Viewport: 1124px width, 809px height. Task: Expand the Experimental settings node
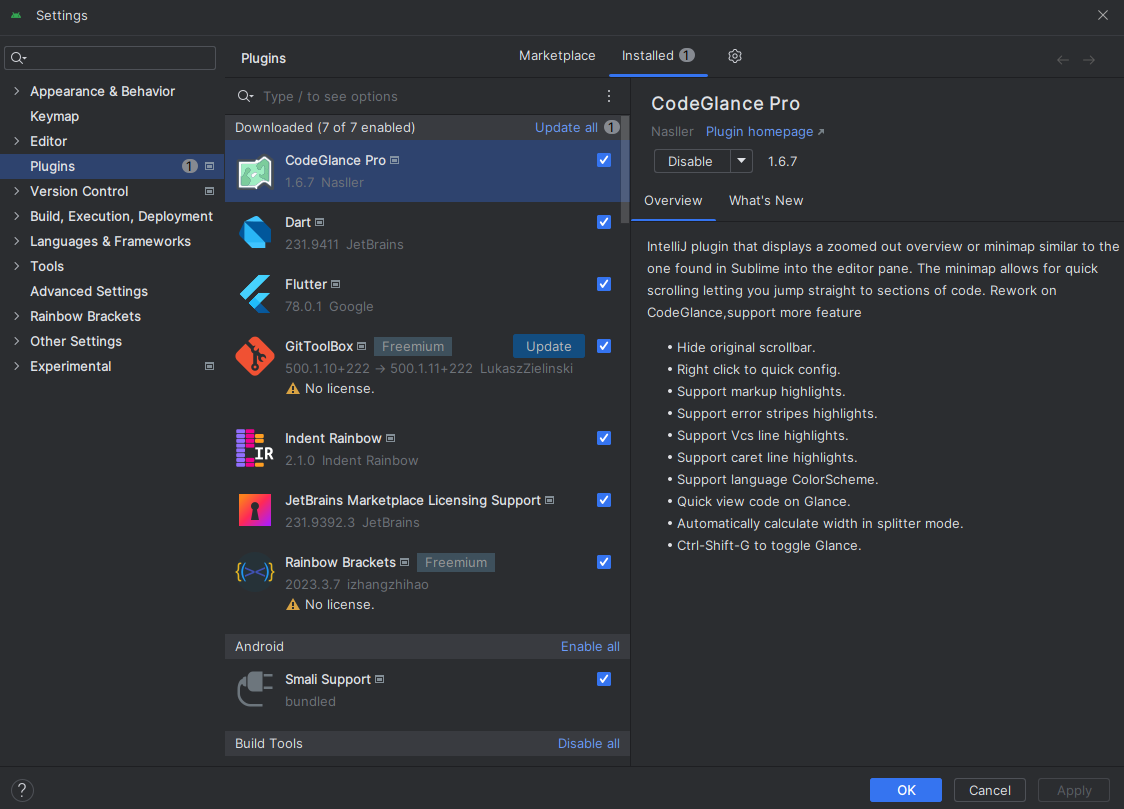point(16,366)
